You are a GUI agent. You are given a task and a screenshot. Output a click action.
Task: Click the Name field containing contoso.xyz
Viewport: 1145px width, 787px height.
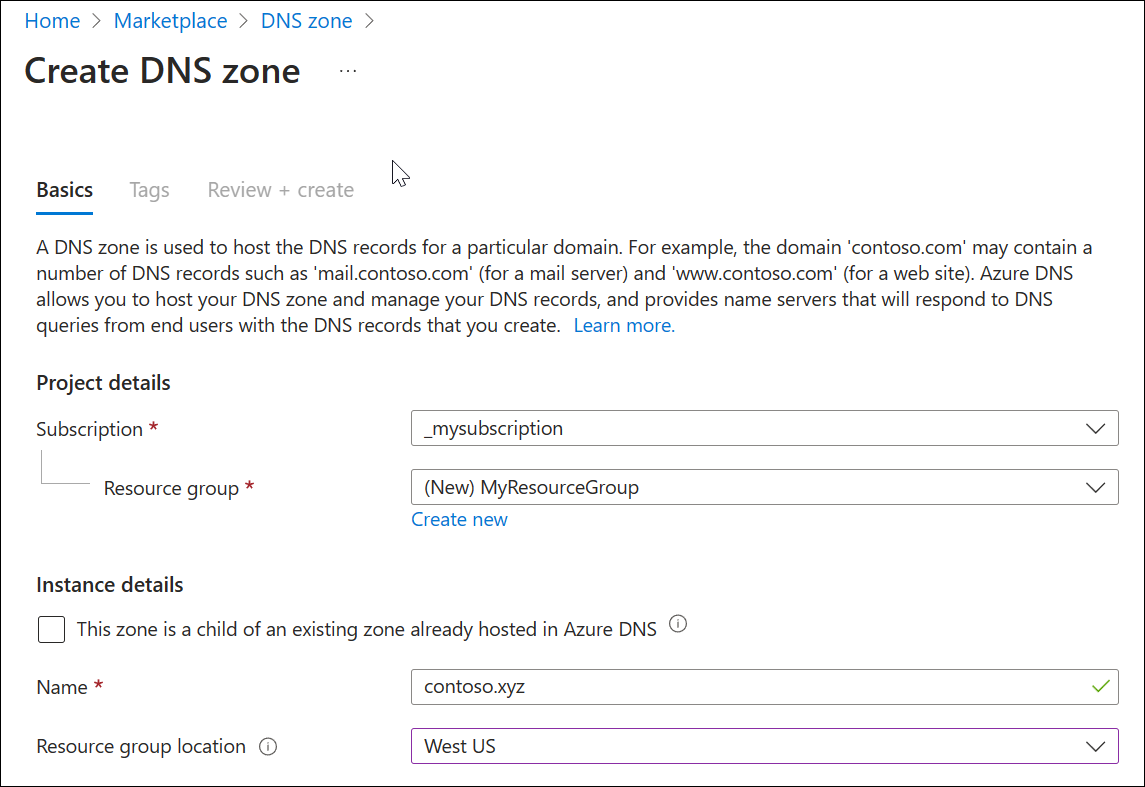pos(750,687)
